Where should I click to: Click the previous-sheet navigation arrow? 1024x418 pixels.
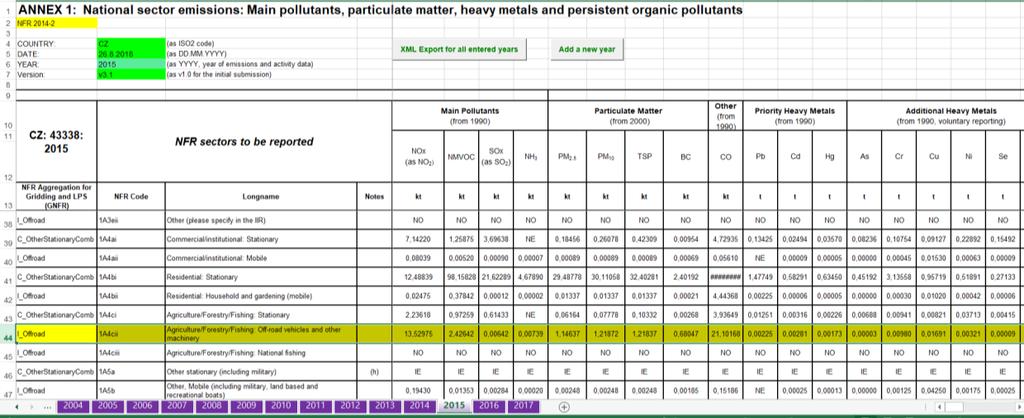15,406
